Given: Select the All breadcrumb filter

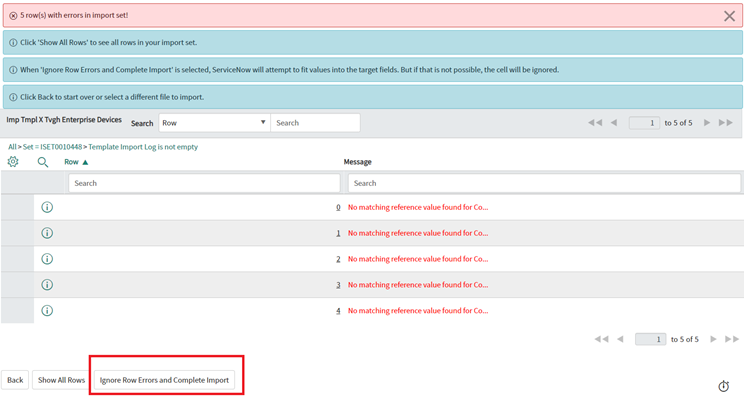Looking at the screenshot, I should point(12,147).
